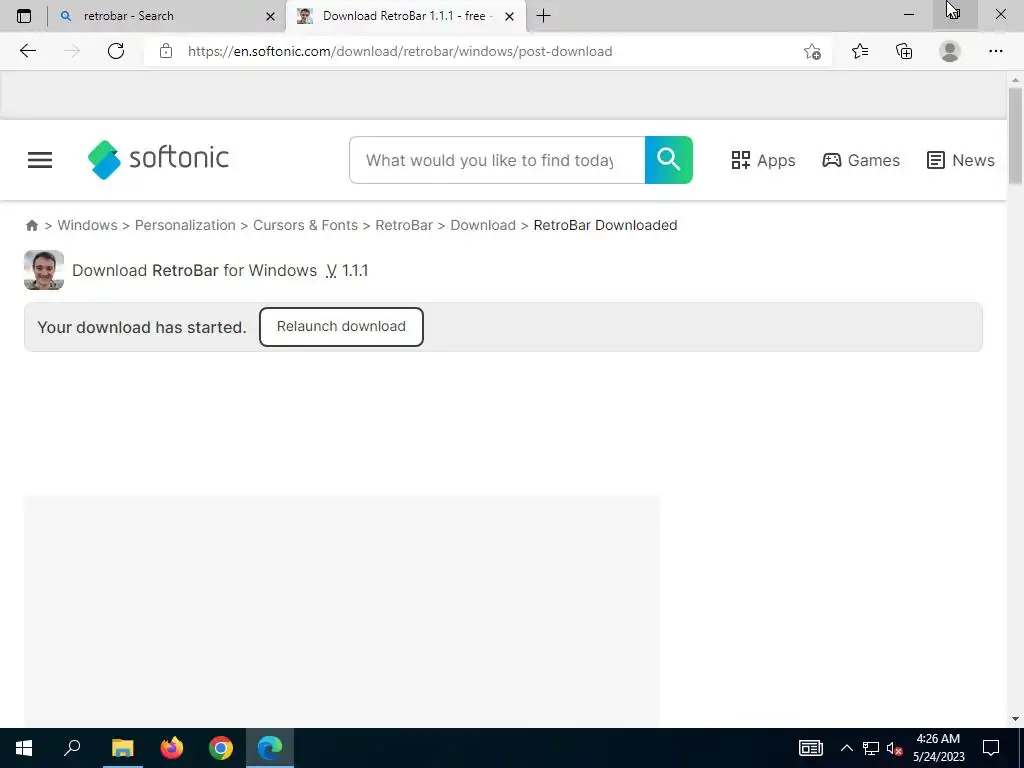Screen dimensions: 1024x768
Task: Open the RetroBar breadcrumb link
Action: pos(404,225)
